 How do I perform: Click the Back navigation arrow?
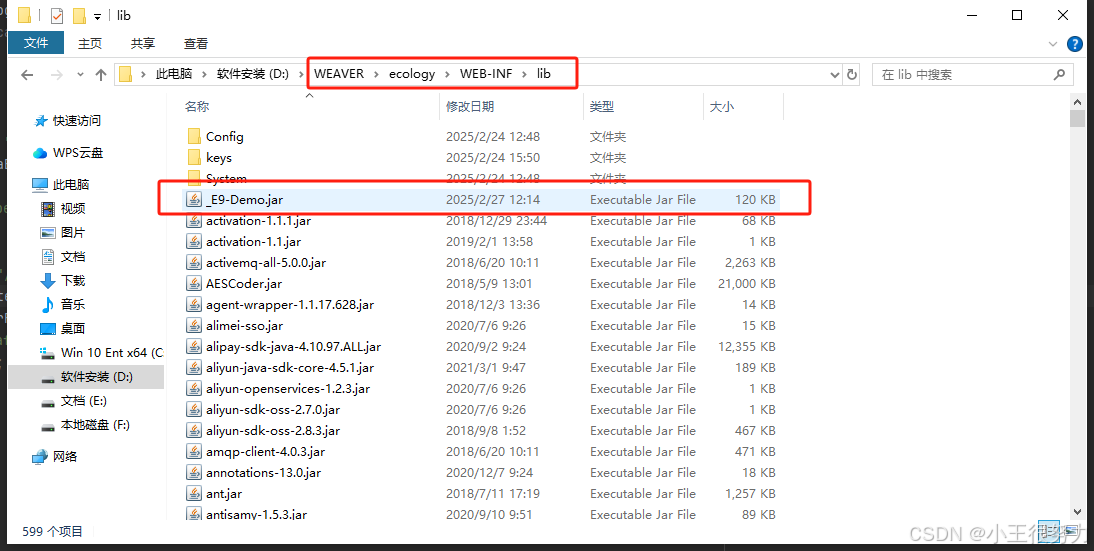tap(27, 75)
